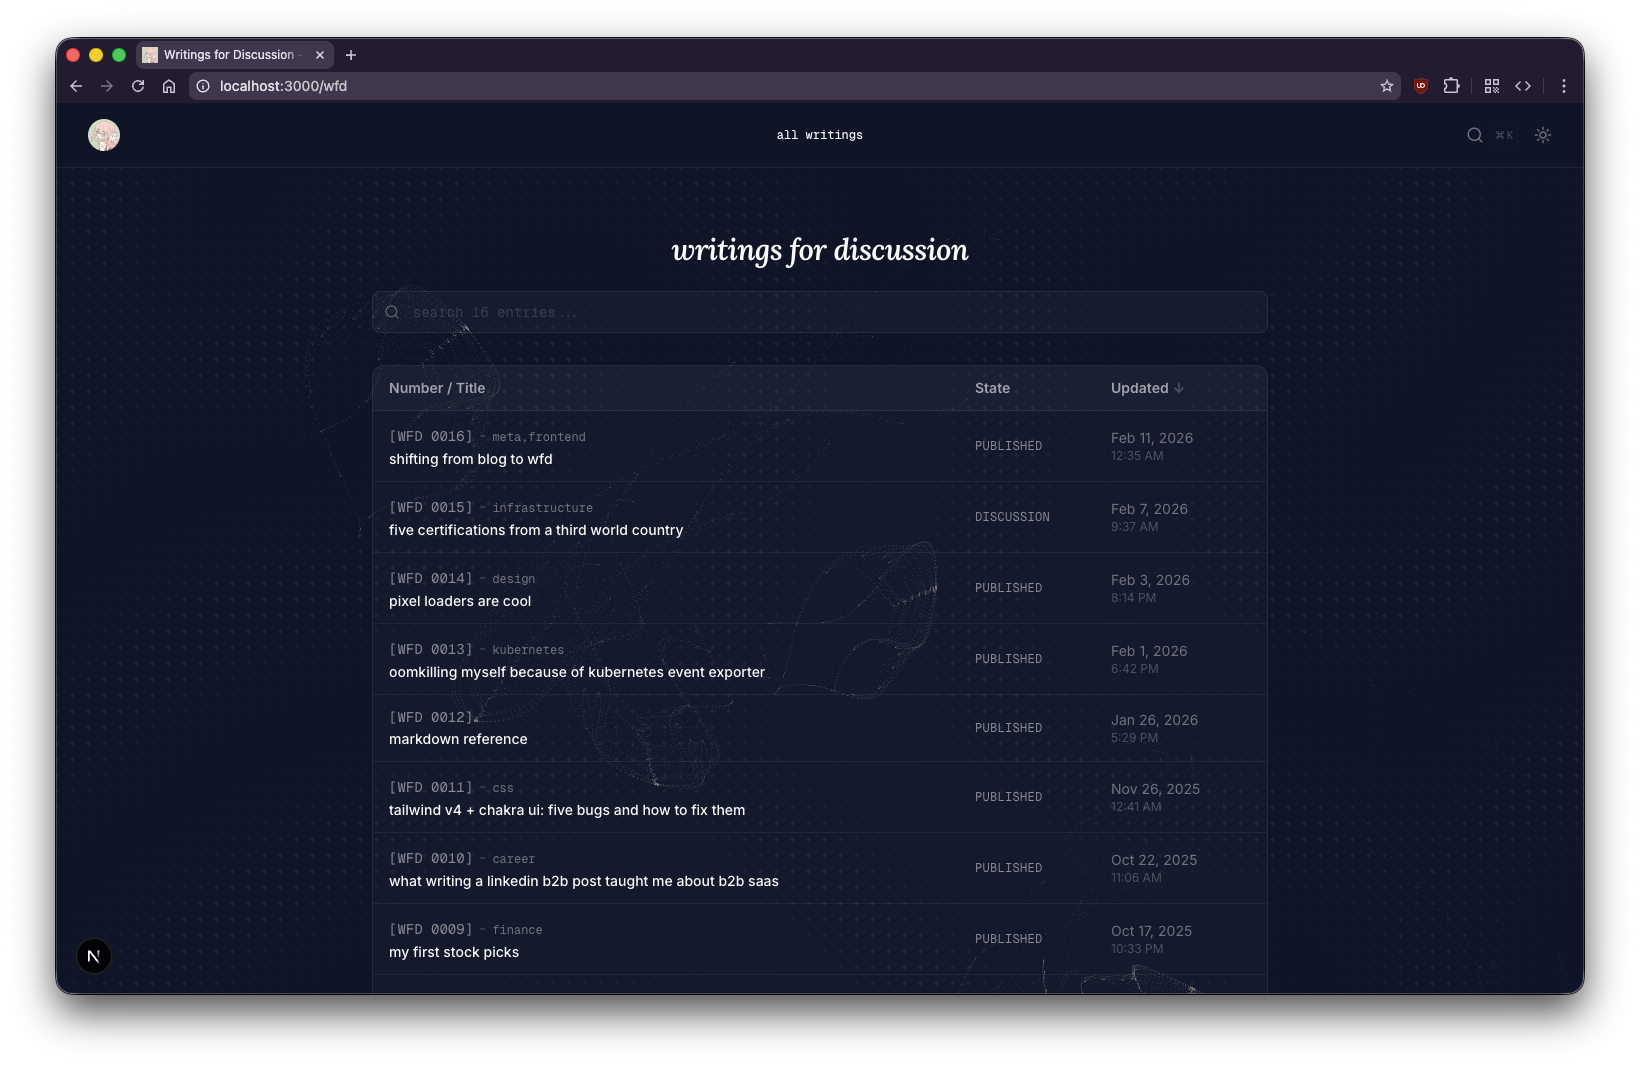Open the markdown reference entry
This screenshot has width=1640, height=1068.
[458, 739]
